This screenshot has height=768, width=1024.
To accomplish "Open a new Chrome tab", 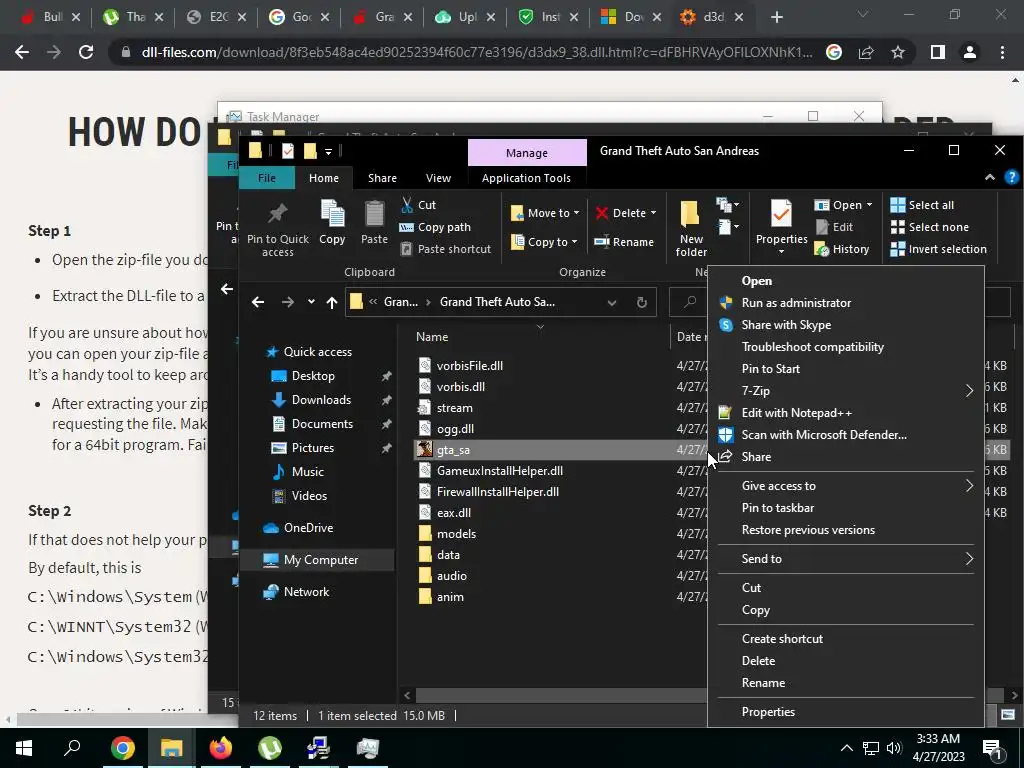I will point(776,17).
